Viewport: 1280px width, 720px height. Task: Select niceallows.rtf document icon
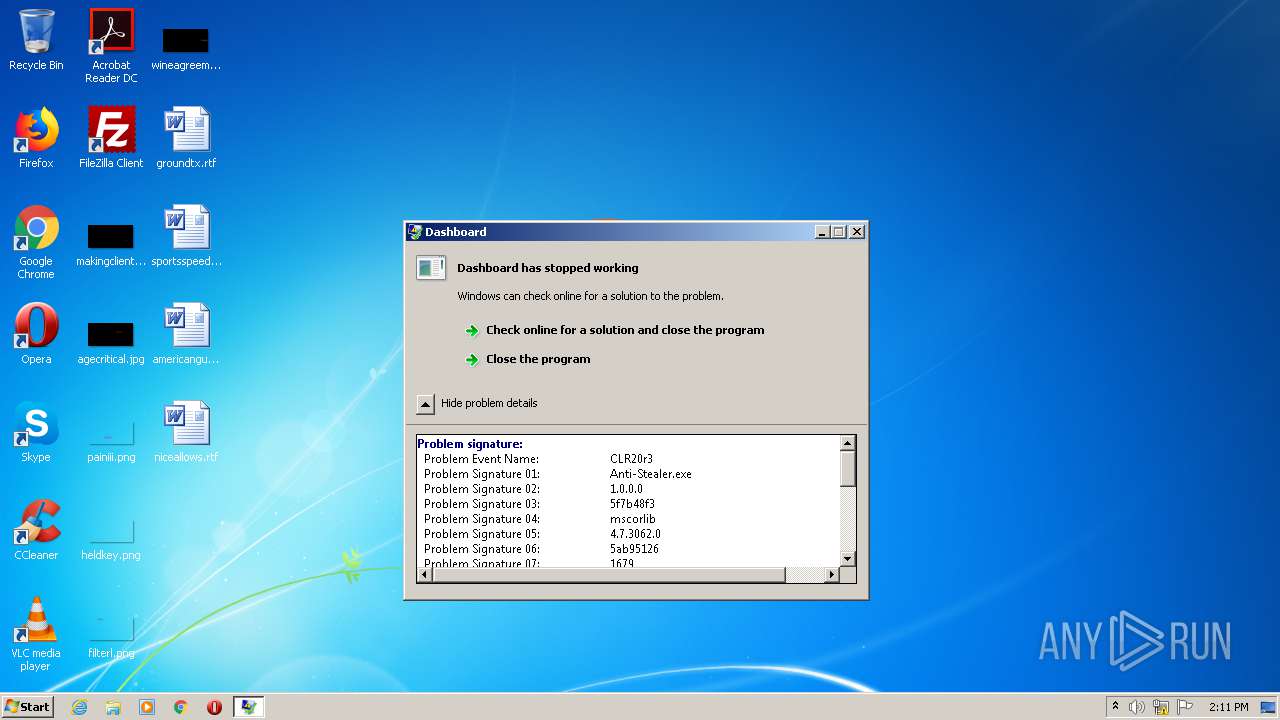tap(186, 432)
